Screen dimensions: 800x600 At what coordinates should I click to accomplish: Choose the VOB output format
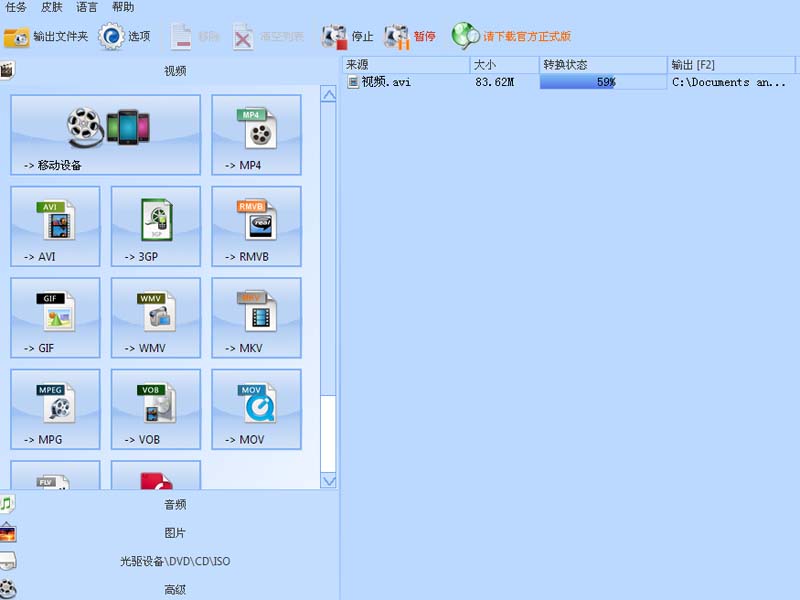155,408
